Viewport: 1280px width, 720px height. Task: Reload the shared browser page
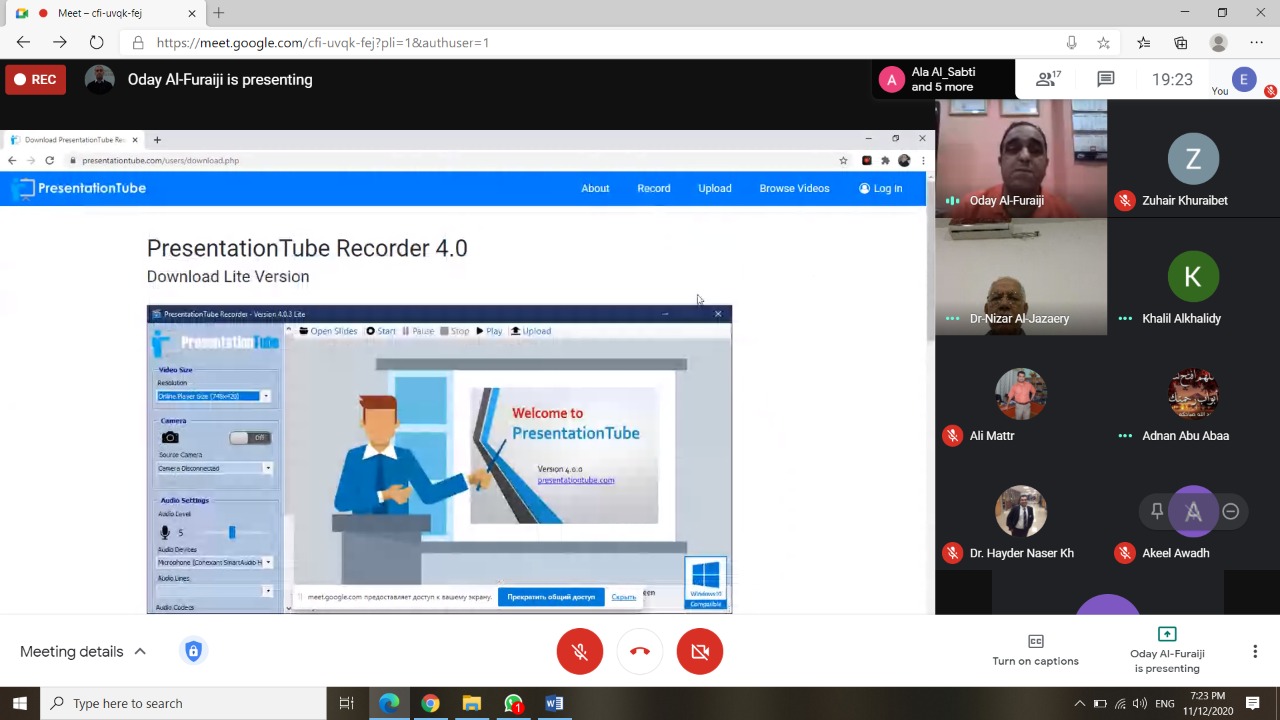tap(49, 160)
